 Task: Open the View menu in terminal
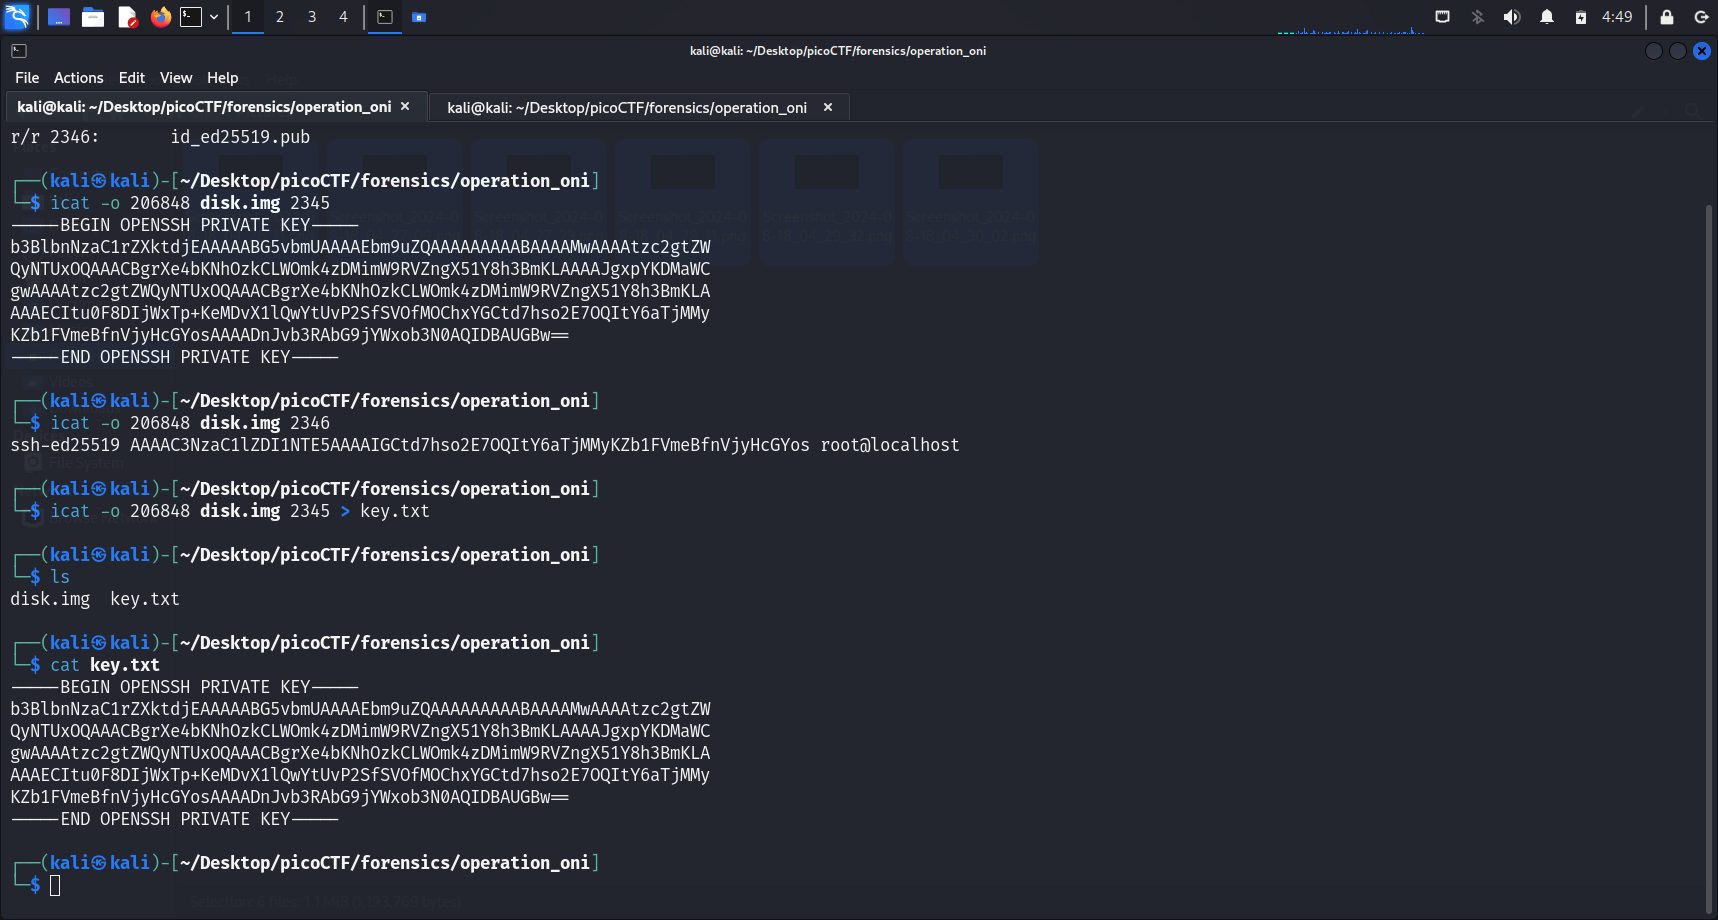(176, 78)
